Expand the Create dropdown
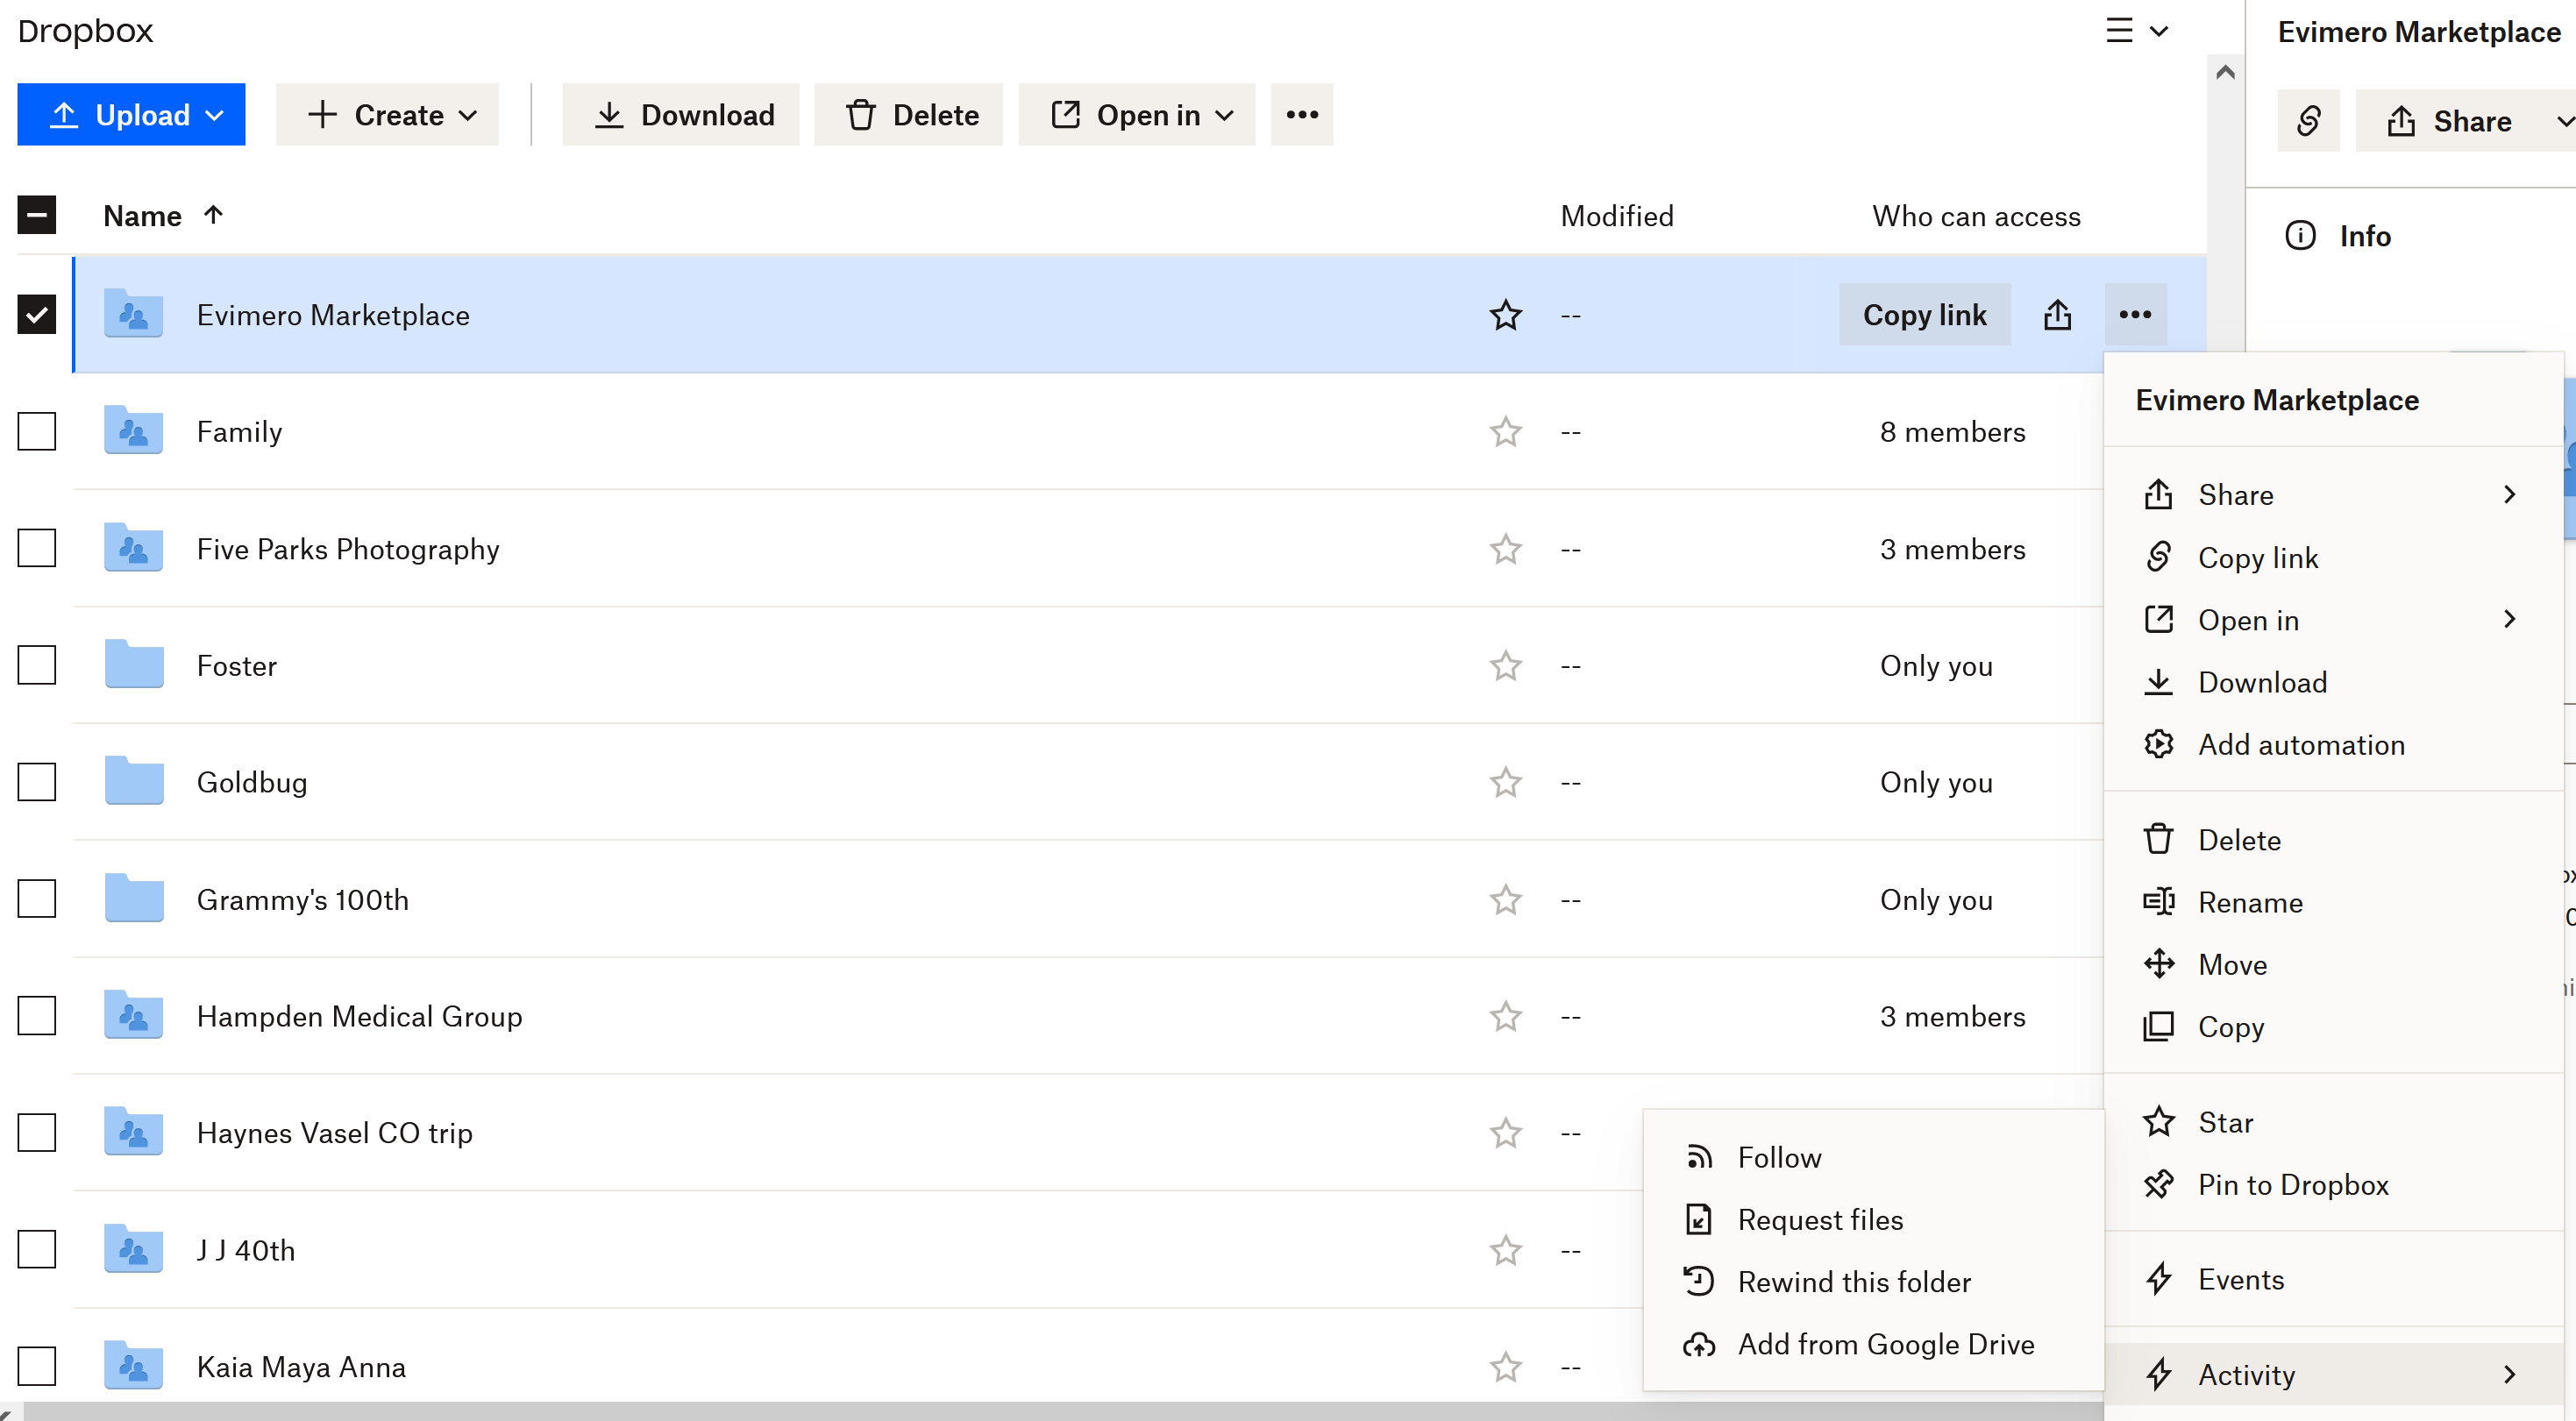2576x1421 pixels. (x=387, y=114)
